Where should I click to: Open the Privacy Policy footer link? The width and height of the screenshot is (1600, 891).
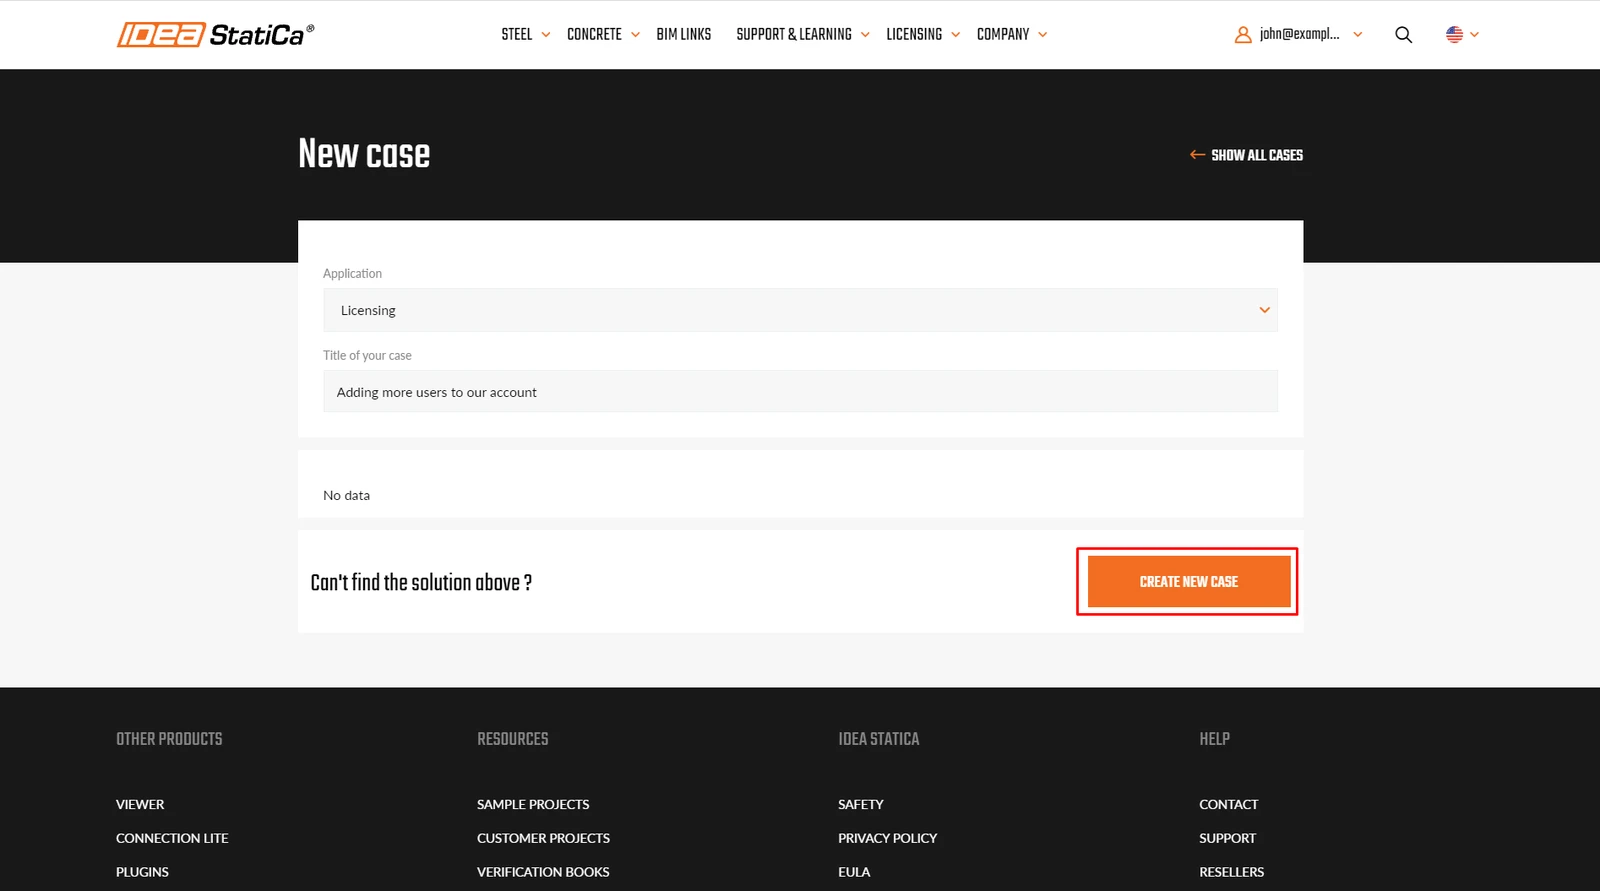click(887, 838)
